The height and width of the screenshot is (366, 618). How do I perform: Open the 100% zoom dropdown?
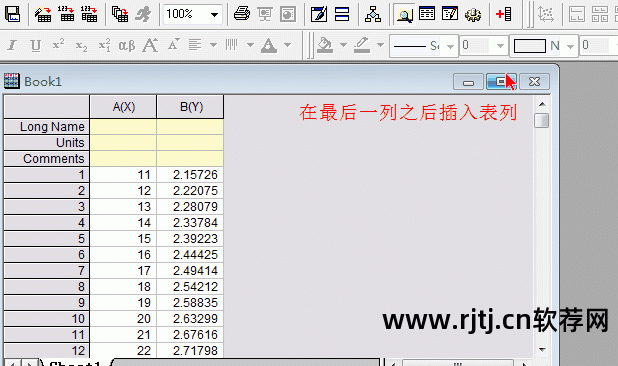click(x=214, y=15)
